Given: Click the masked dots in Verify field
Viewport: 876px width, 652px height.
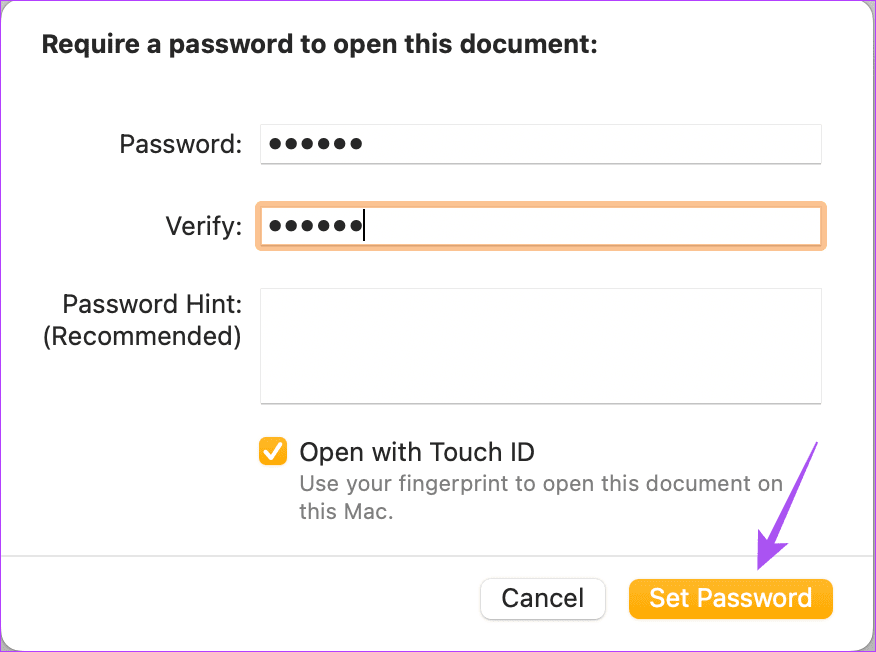Looking at the screenshot, I should tap(314, 226).
